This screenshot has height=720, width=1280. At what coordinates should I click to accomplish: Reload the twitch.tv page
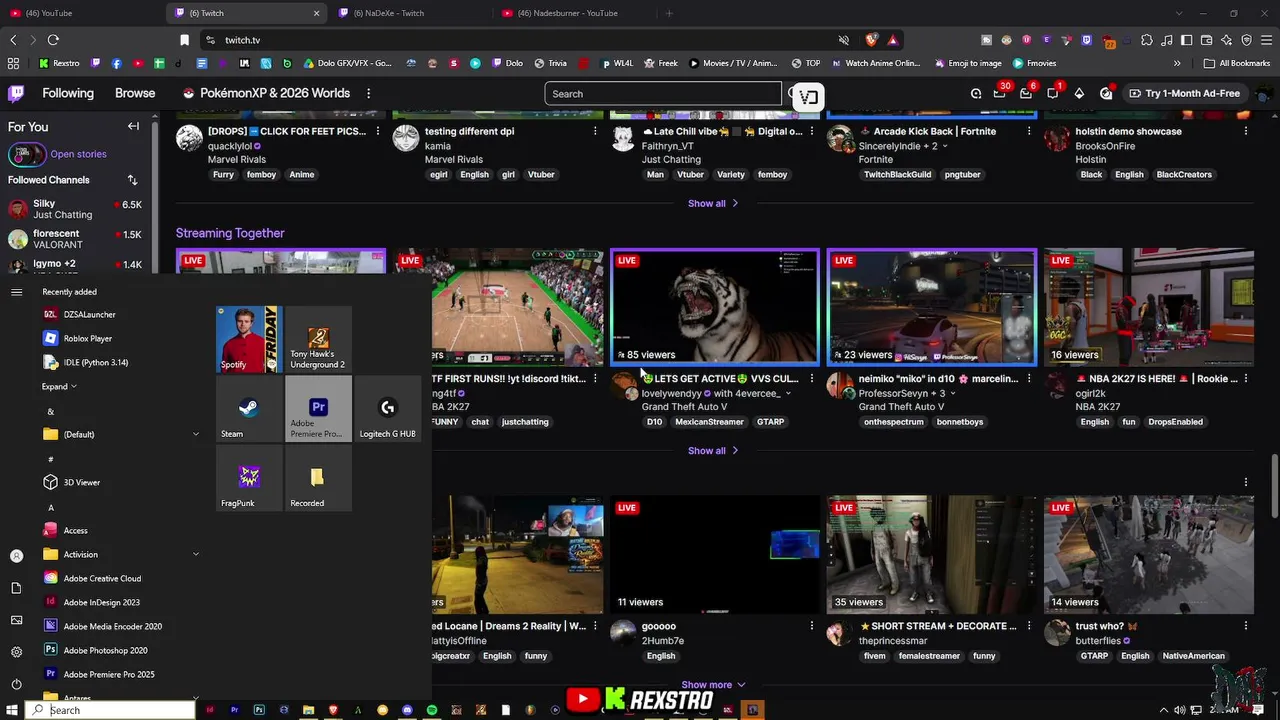(x=53, y=40)
